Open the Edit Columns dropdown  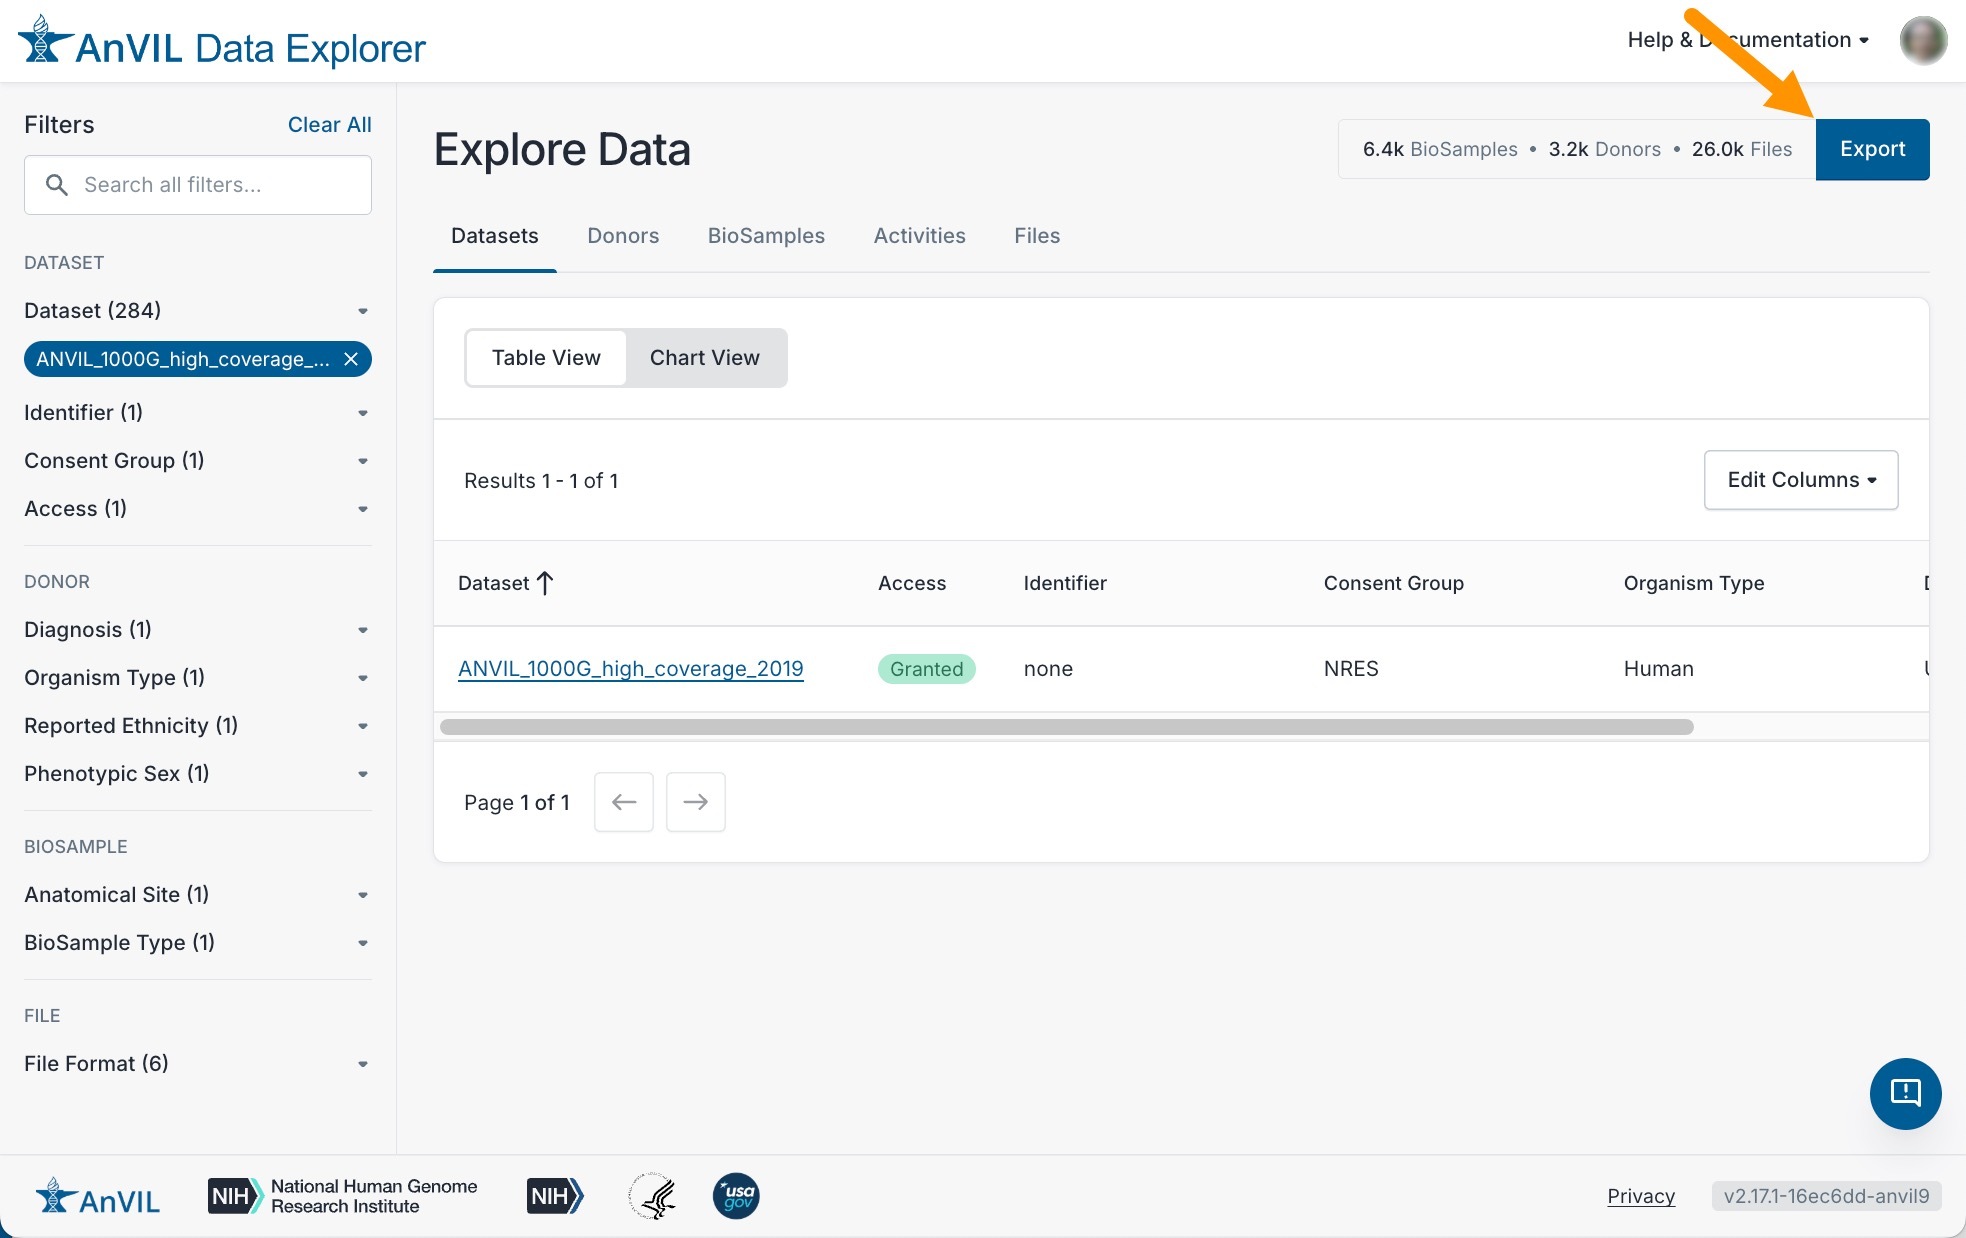point(1801,480)
